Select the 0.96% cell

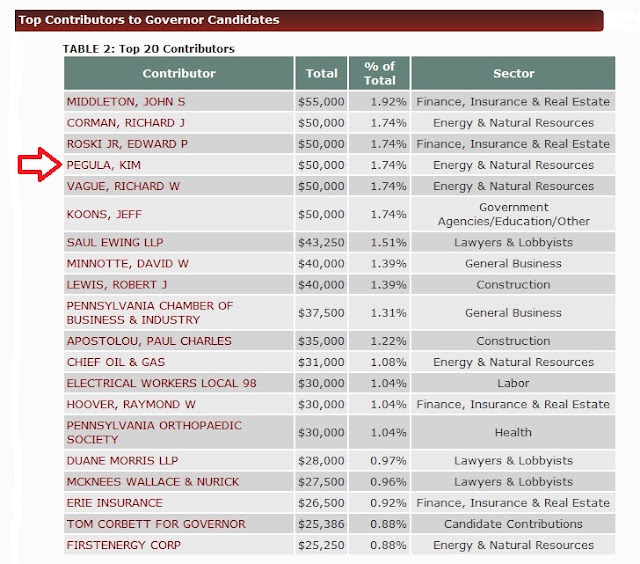click(x=379, y=482)
